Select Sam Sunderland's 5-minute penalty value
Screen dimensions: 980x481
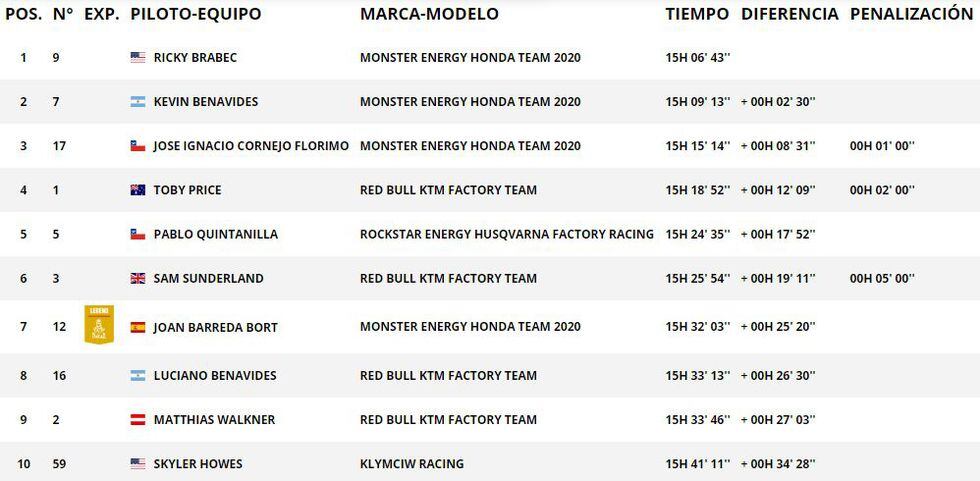882,278
